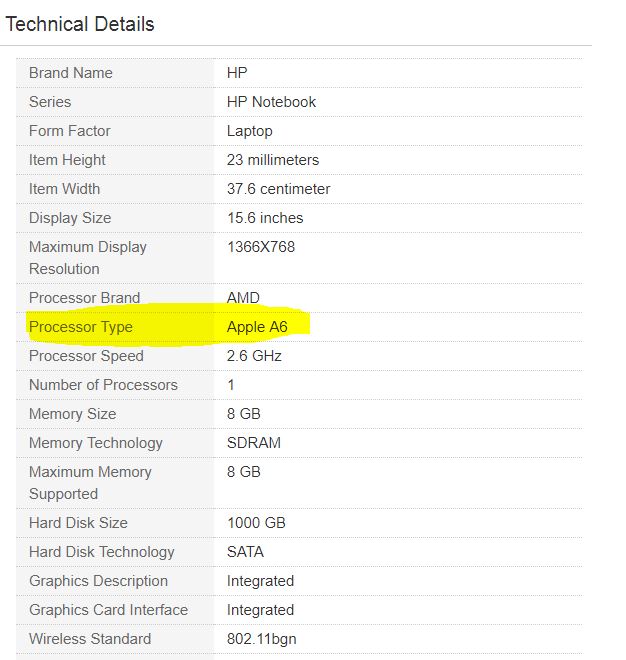Select the AMD processor brand value
The width and height of the screenshot is (626, 660).
tap(243, 298)
